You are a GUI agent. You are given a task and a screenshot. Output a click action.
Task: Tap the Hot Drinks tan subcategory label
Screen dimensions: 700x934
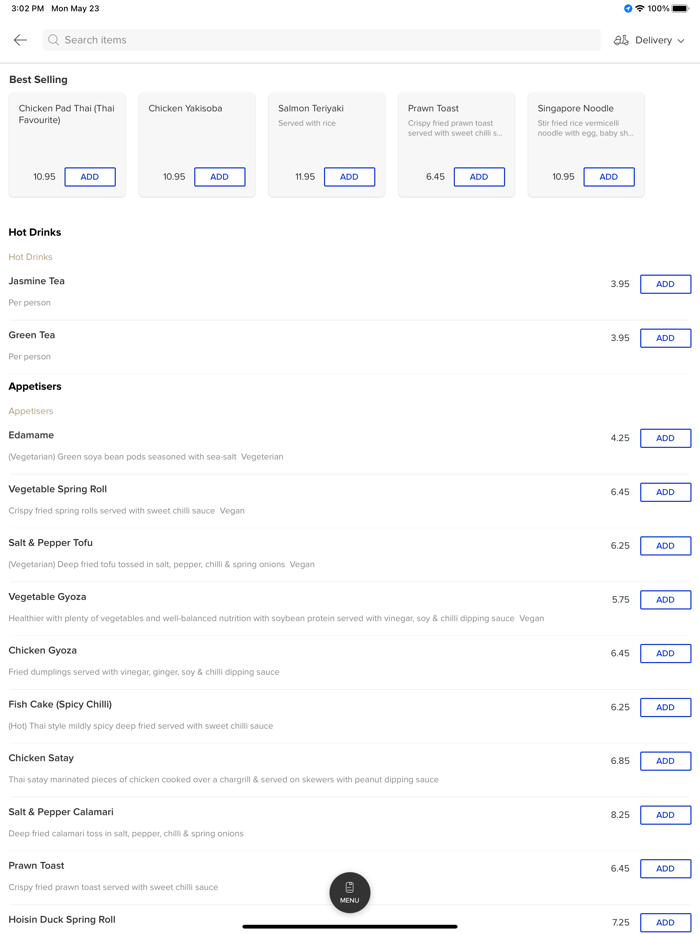point(30,257)
